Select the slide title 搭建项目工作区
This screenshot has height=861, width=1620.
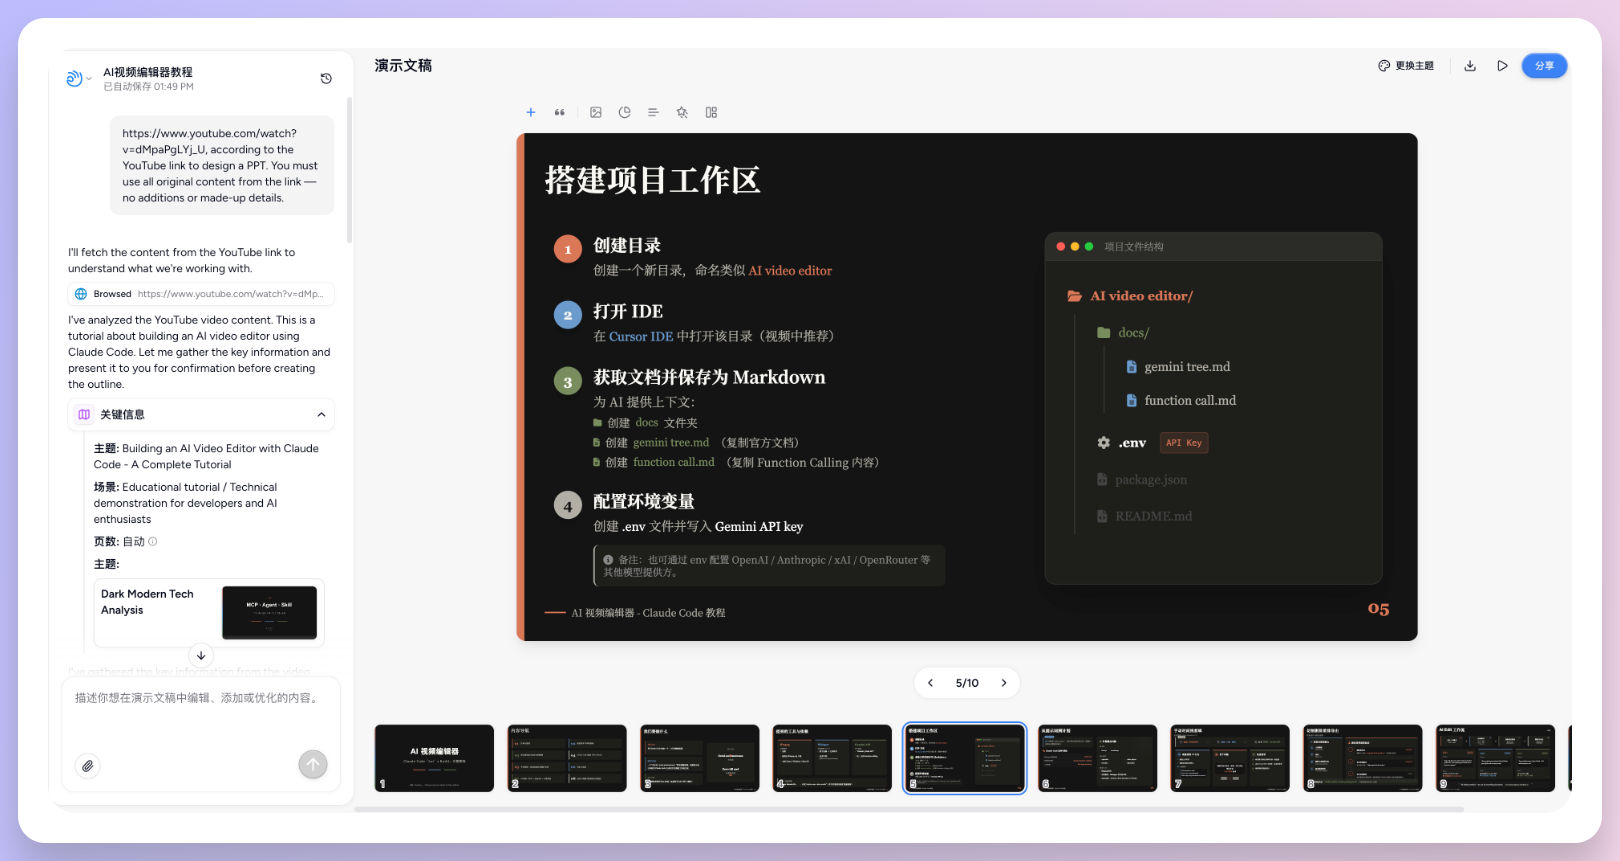pyautogui.click(x=653, y=180)
